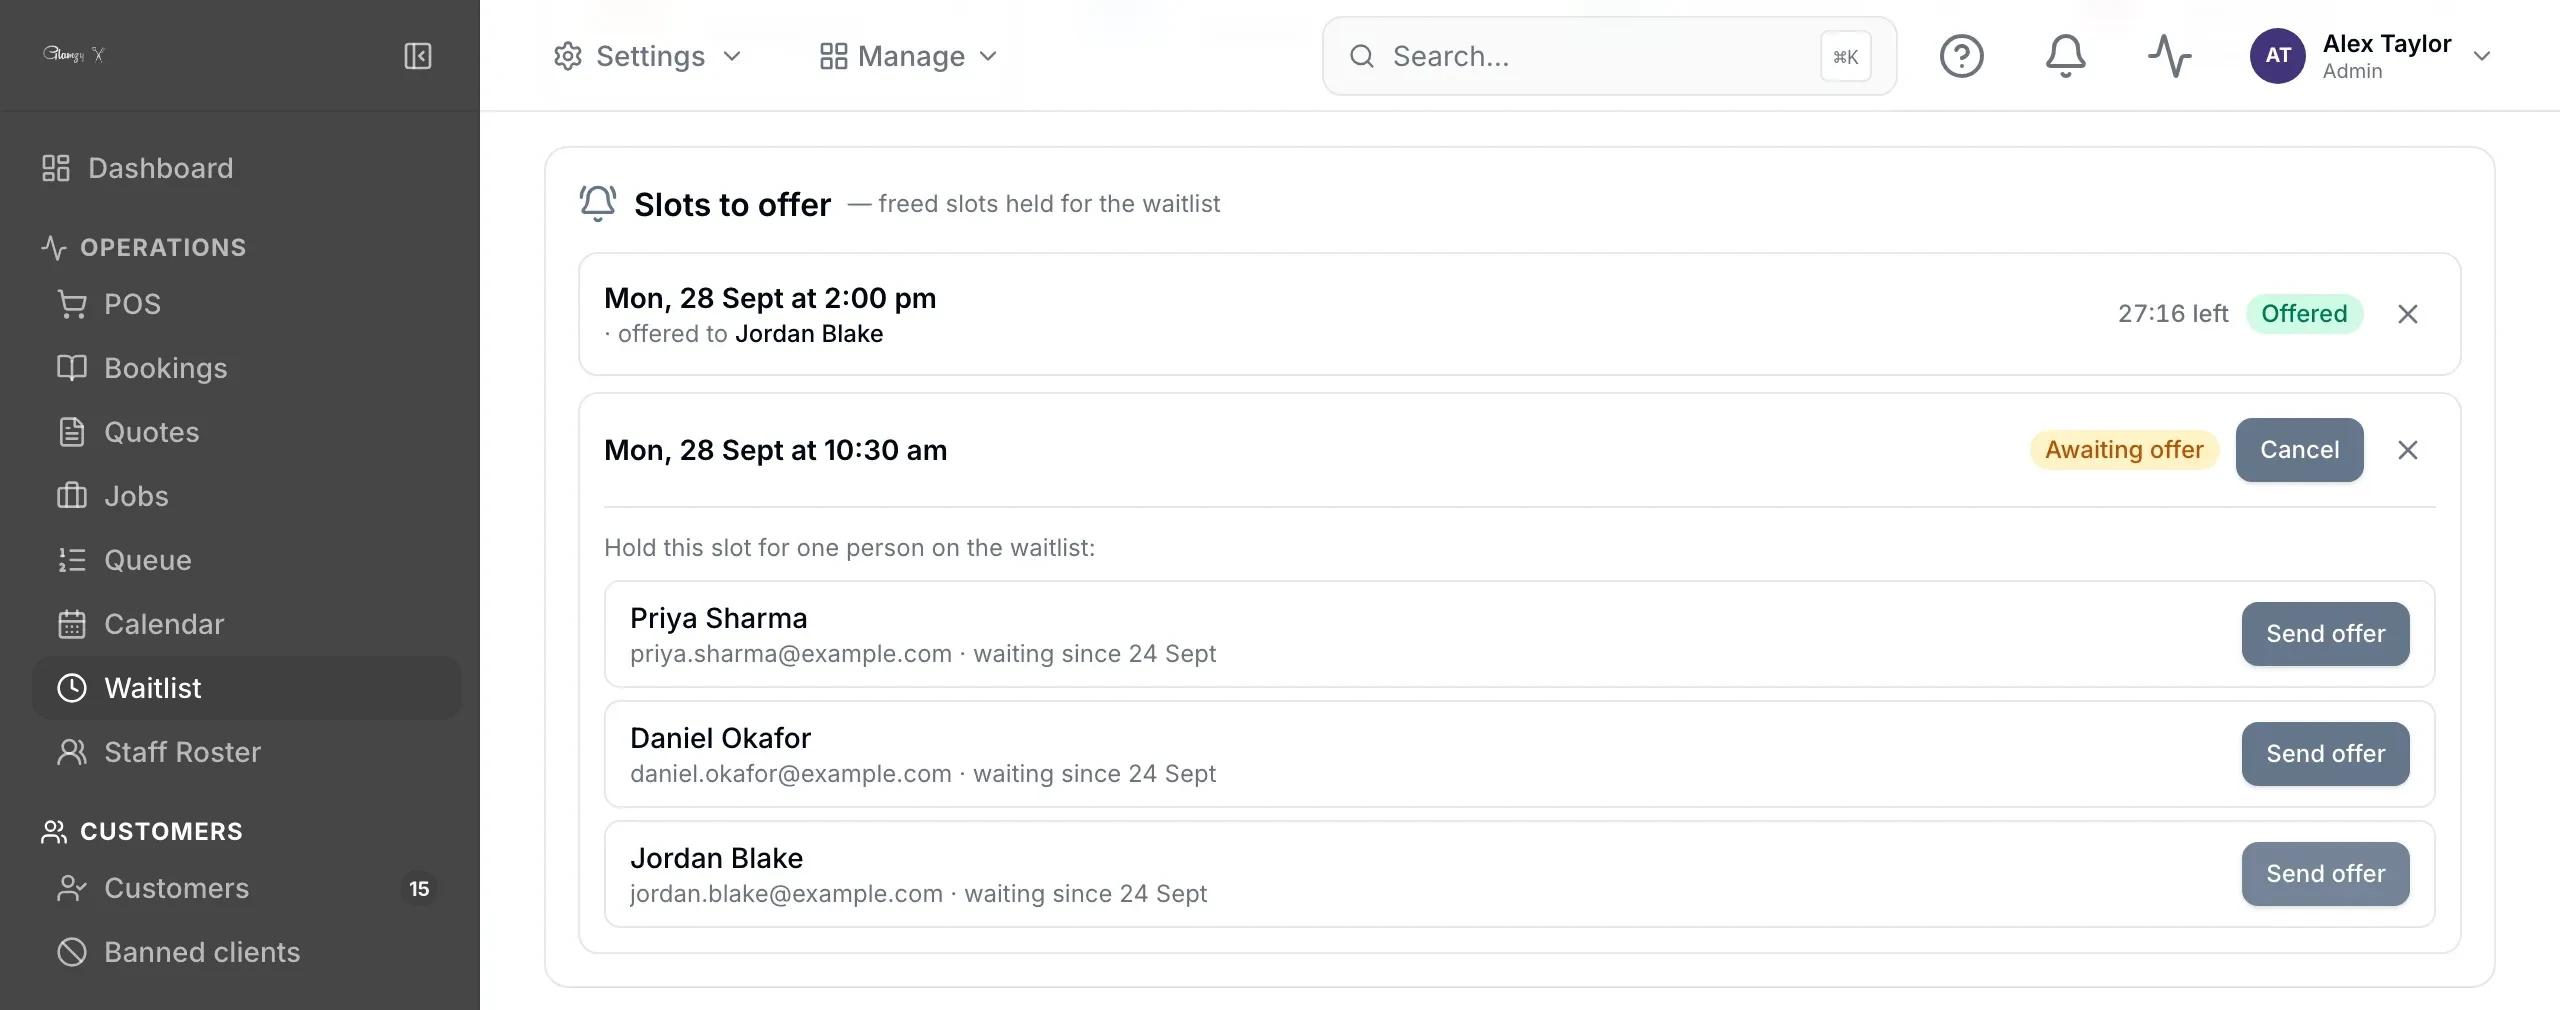The width and height of the screenshot is (2560, 1010).
Task: Dismiss the 2:00 pm offered slot
Action: 2407,314
